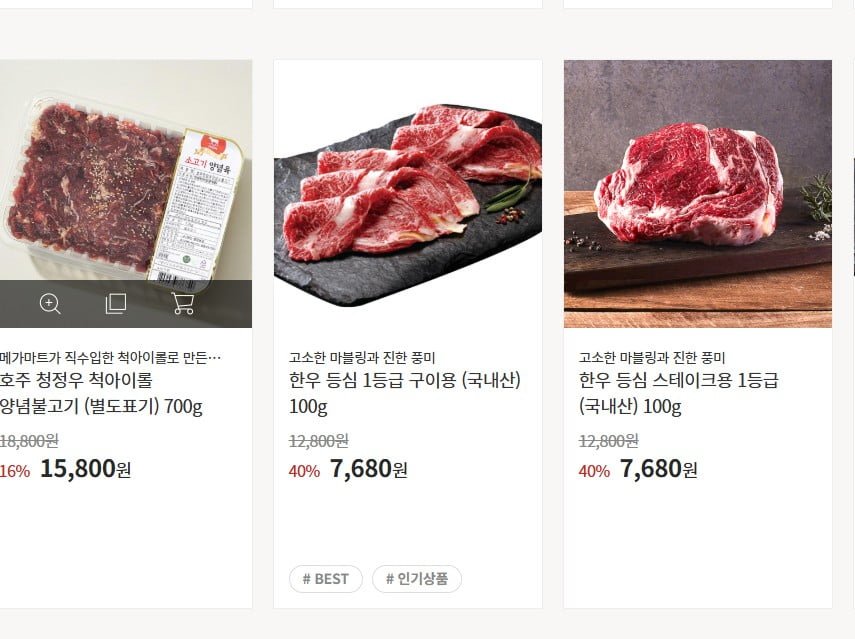
Task: Select the # BEST tag
Action: pos(326,579)
